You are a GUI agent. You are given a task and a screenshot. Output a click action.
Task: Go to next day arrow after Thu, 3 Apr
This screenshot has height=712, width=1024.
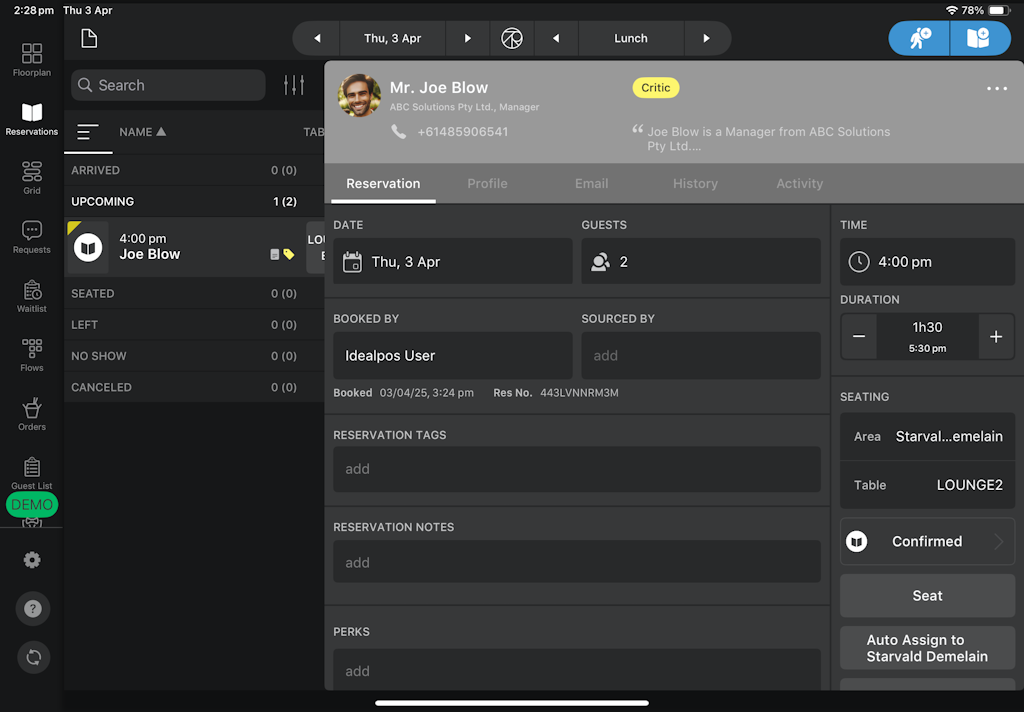click(467, 38)
